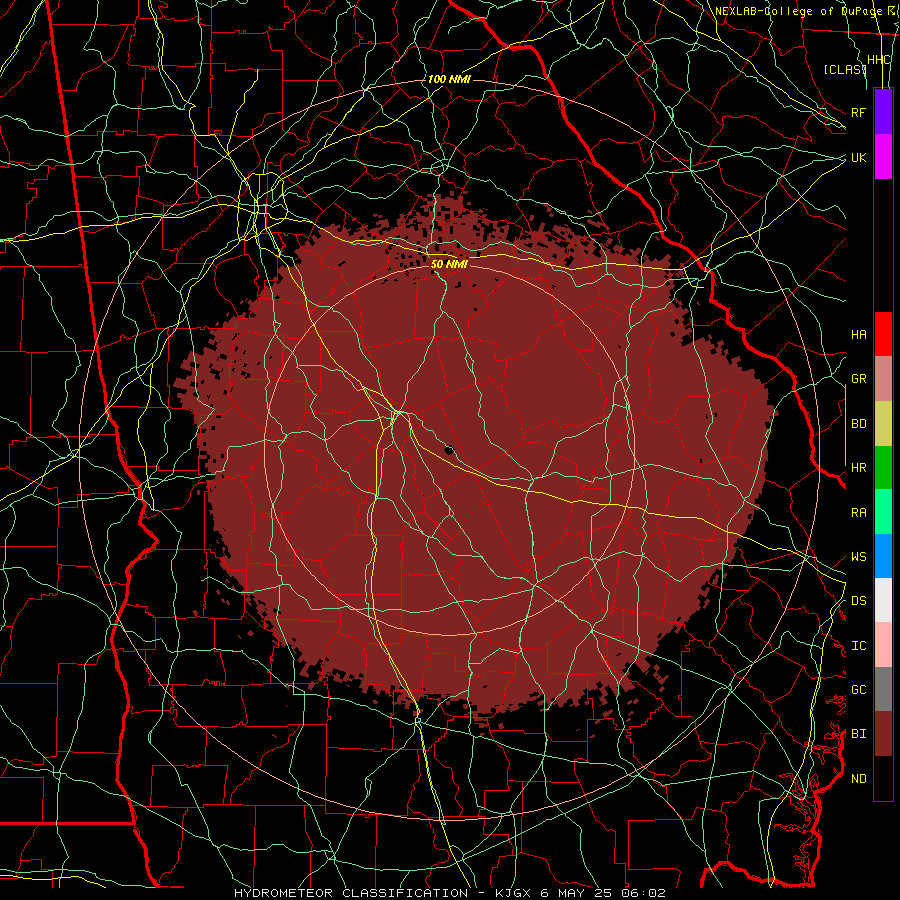Click the GC legend label

click(858, 690)
